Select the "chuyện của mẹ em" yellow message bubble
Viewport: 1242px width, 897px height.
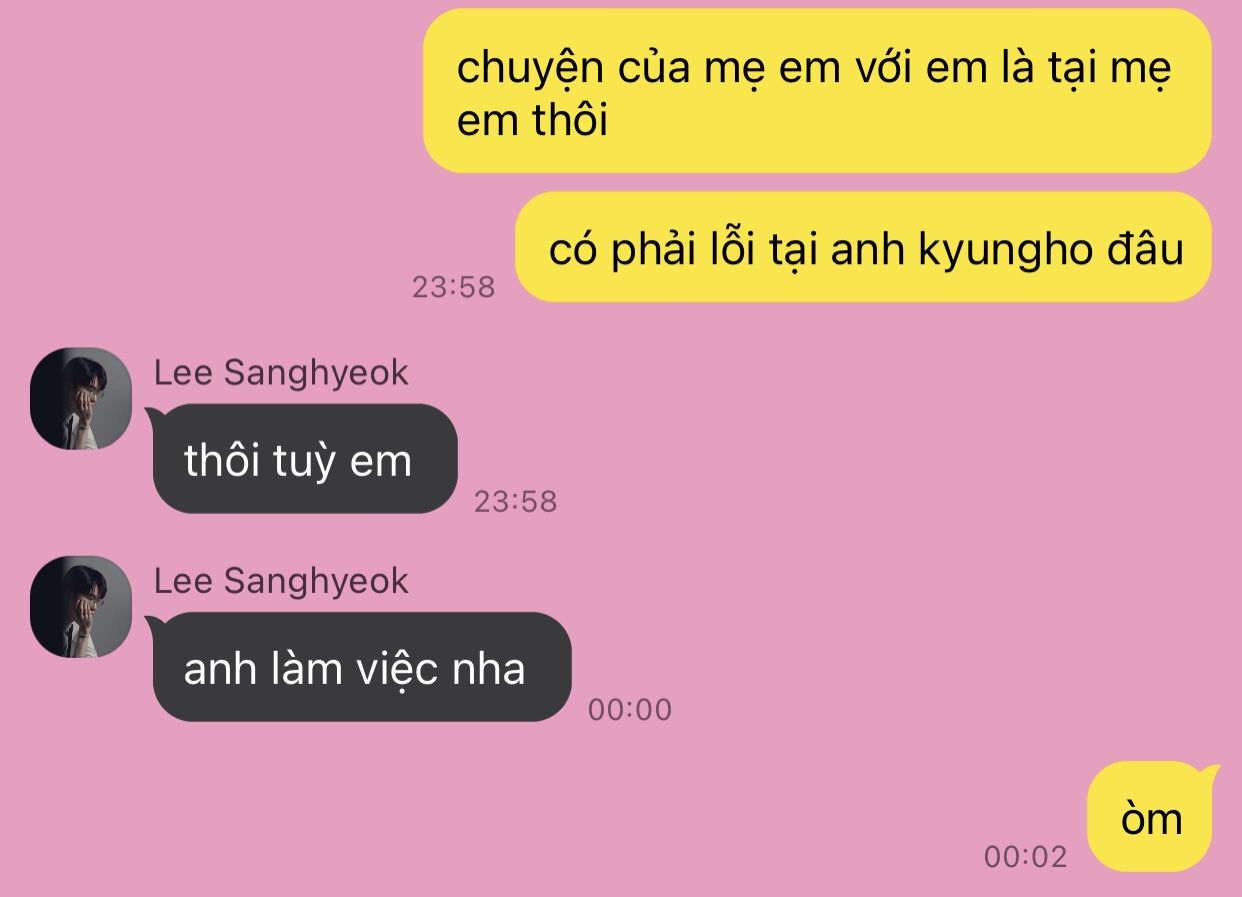(x=817, y=91)
